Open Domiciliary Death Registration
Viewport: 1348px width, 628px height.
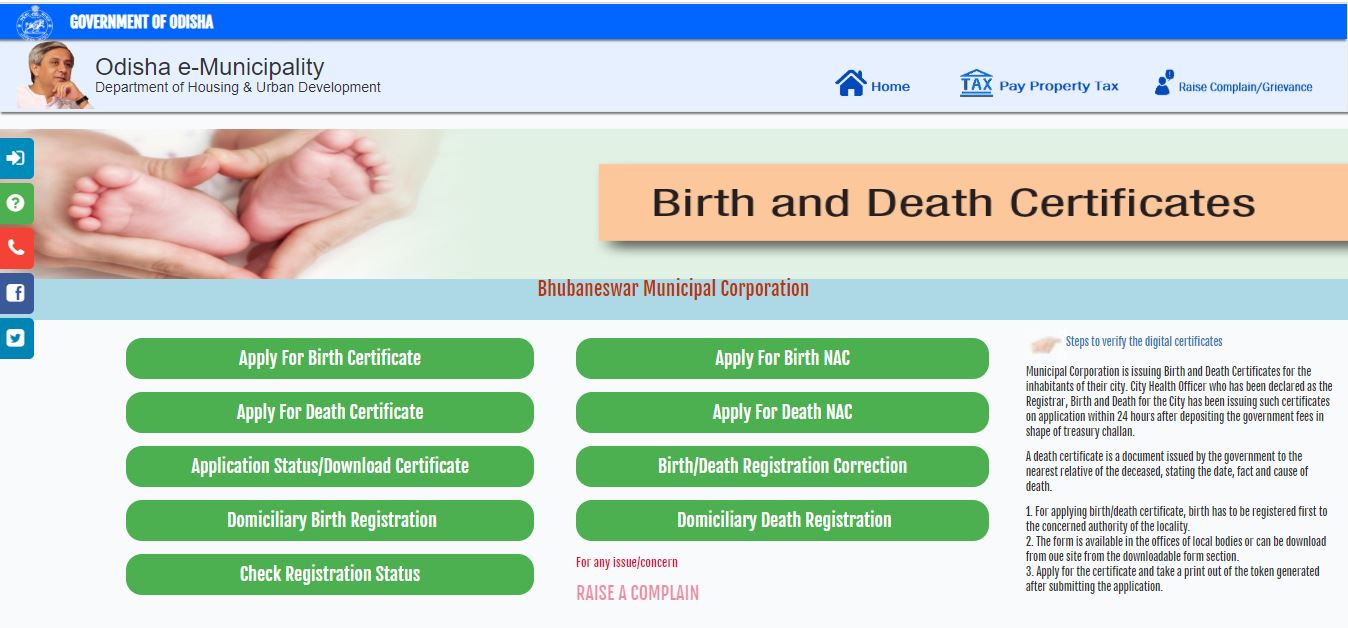pyautogui.click(x=782, y=520)
